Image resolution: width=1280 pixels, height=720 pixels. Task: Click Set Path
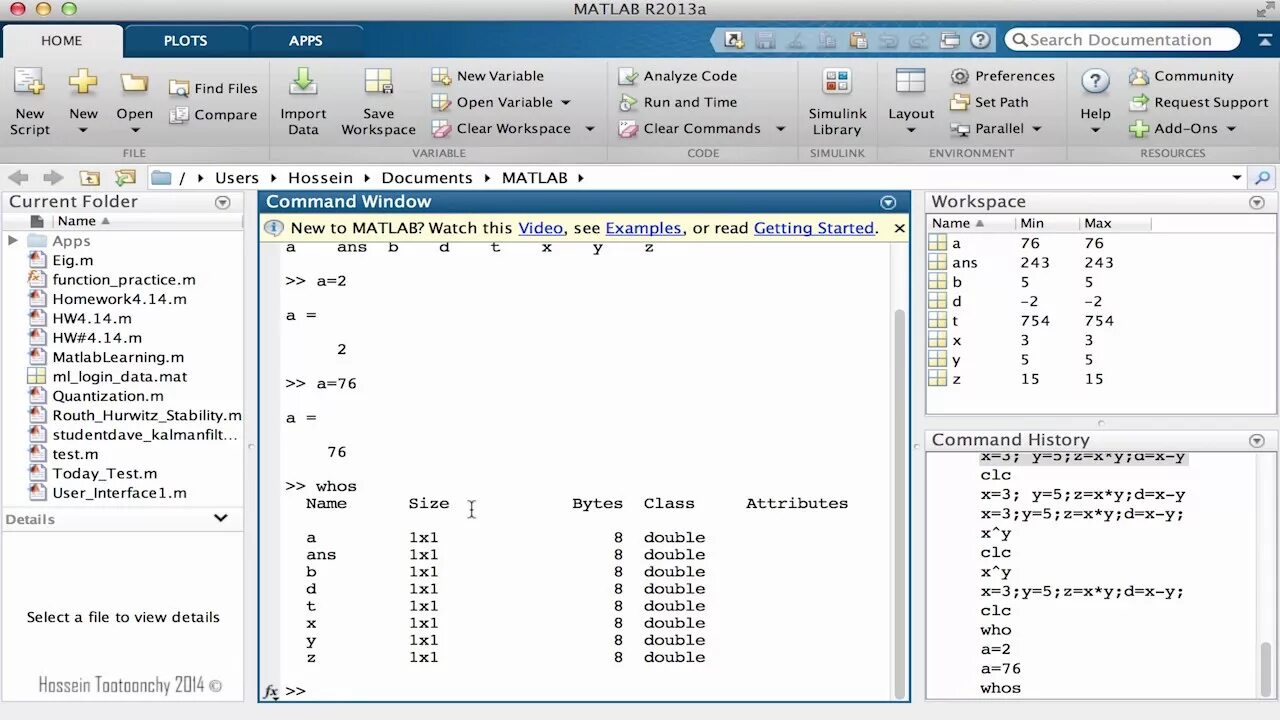coord(989,102)
